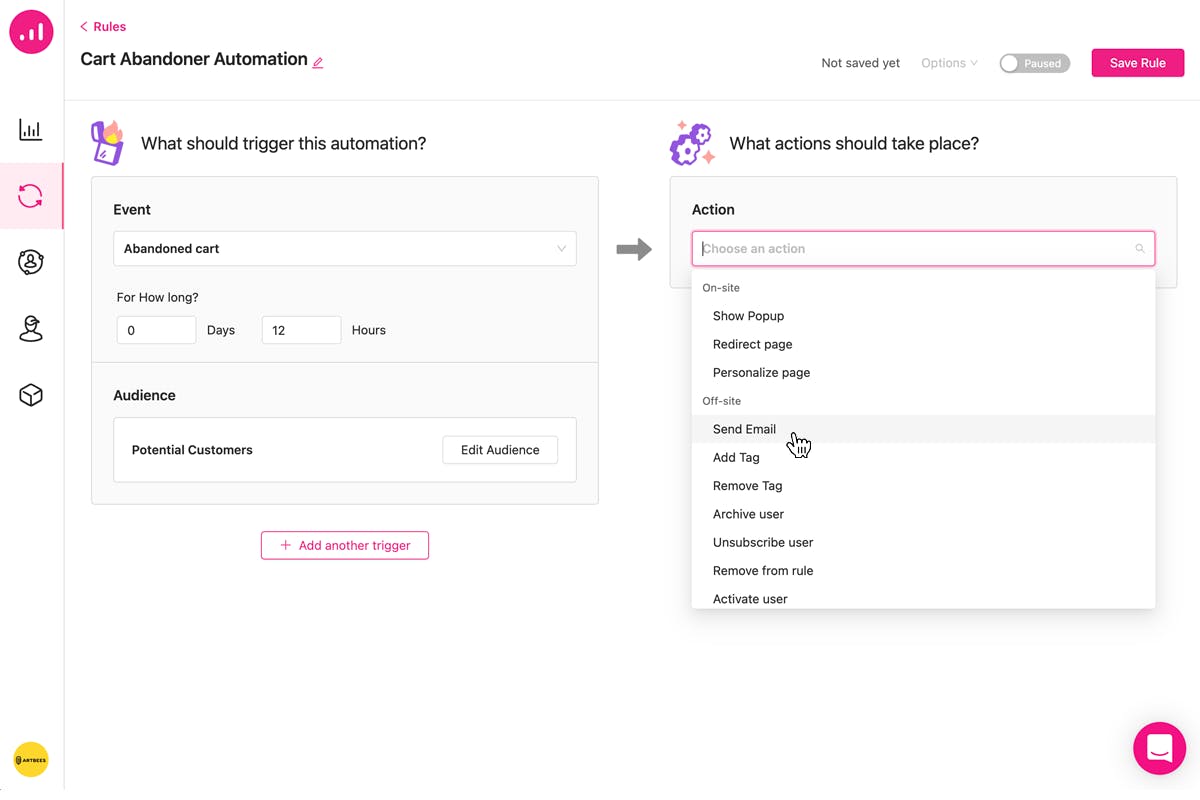Open the 3D box products sidebar icon
Screen dimensions: 1200x800
tap(31, 395)
